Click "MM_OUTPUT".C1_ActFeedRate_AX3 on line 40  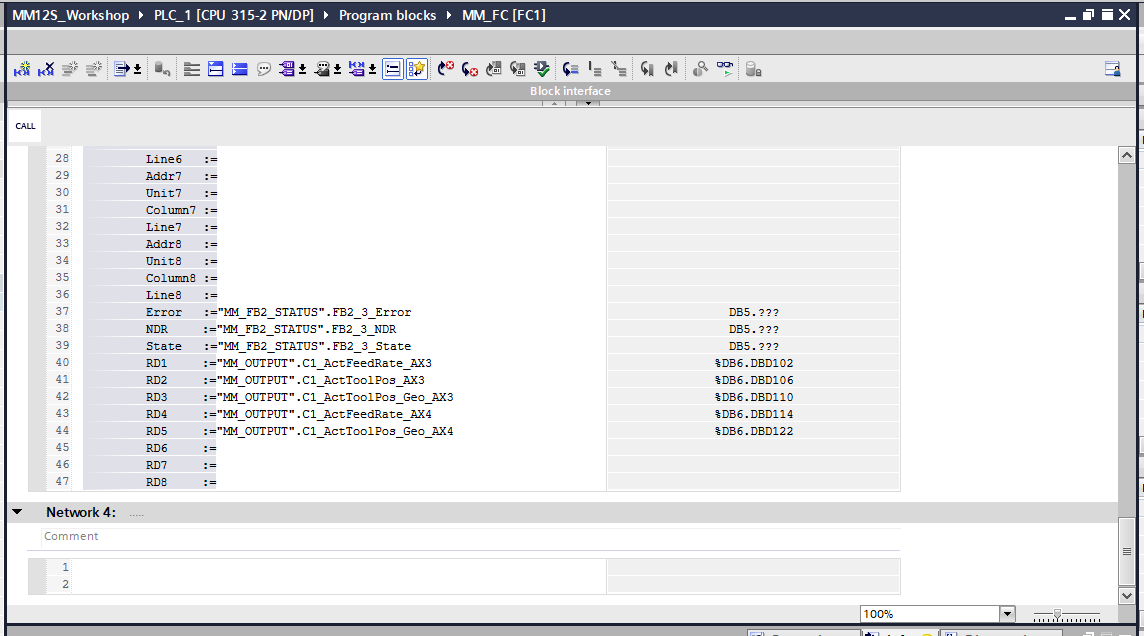point(325,363)
